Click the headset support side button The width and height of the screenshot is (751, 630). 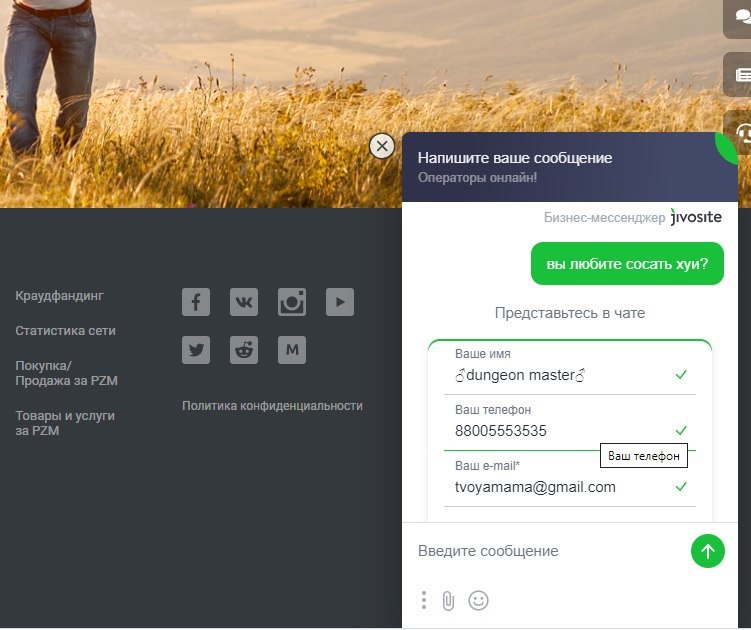click(x=741, y=133)
